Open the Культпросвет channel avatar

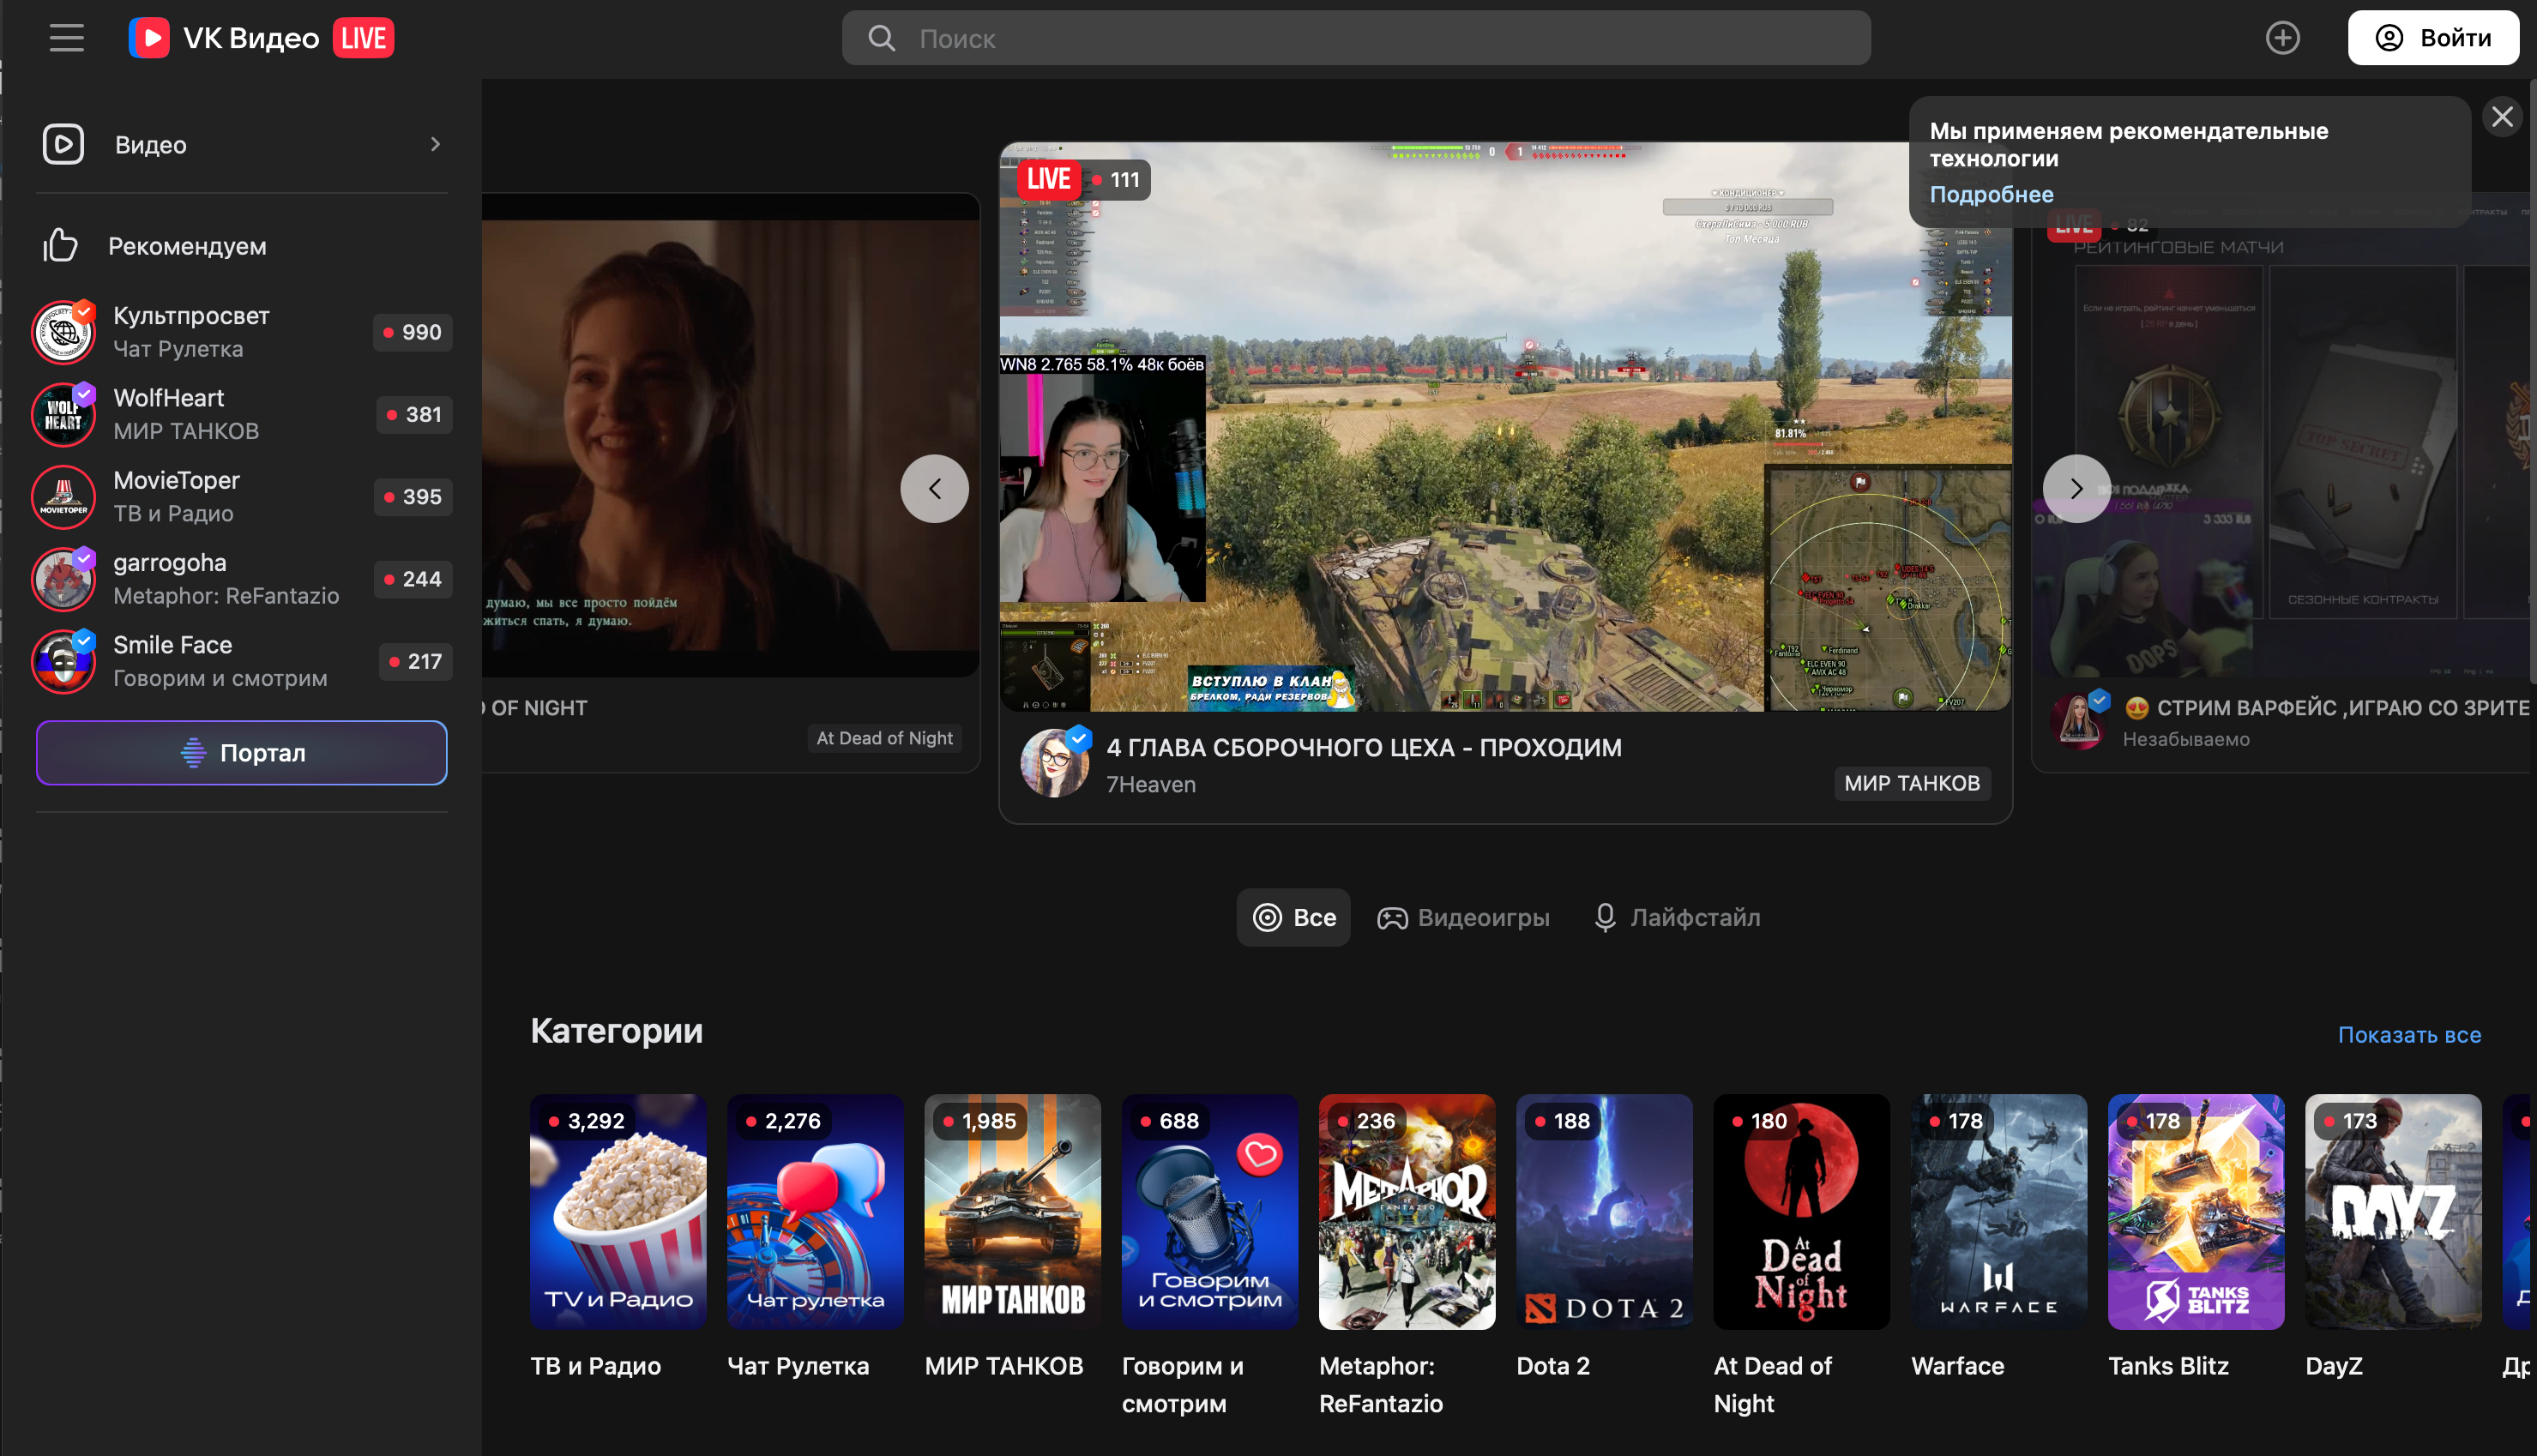pyautogui.click(x=63, y=332)
